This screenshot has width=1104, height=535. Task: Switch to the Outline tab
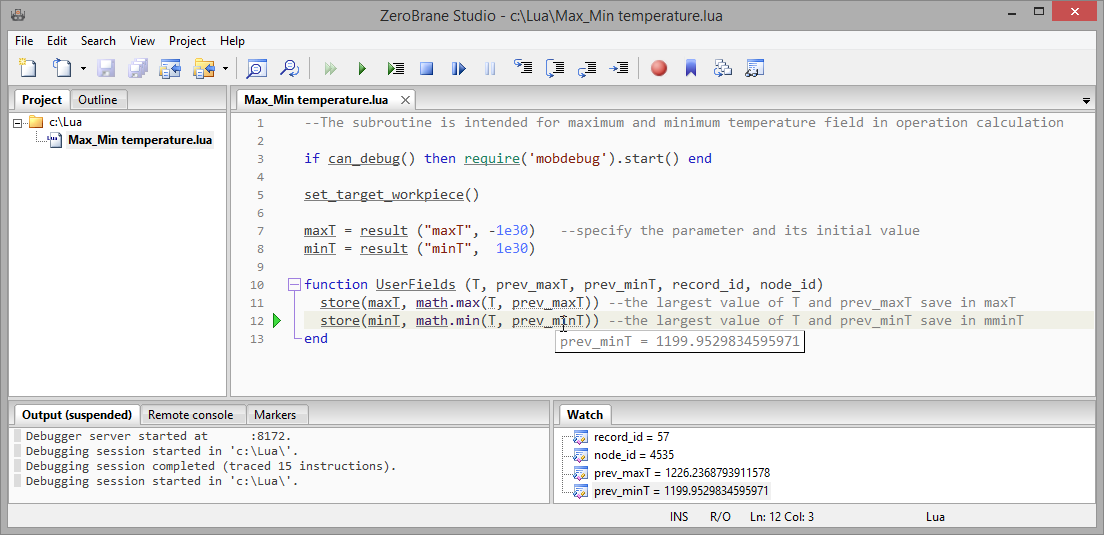98,99
